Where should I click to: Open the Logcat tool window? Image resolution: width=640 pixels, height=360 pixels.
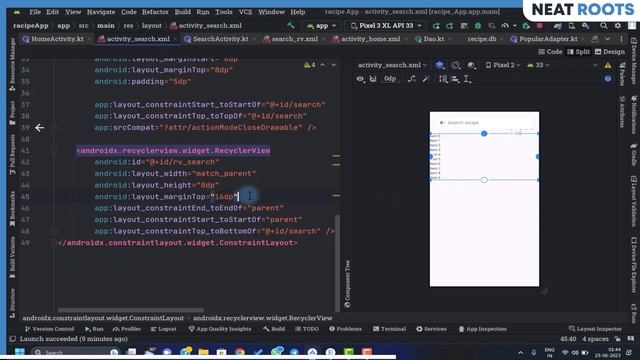(x=164, y=329)
